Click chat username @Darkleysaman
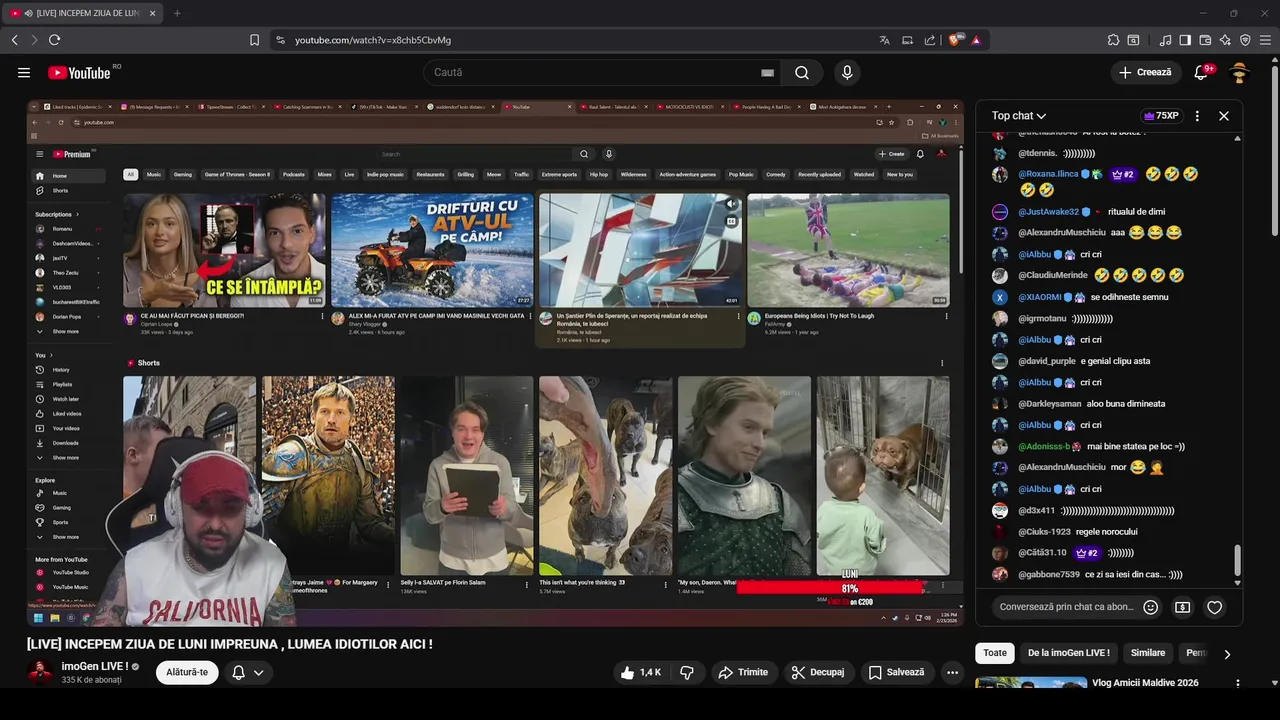The height and width of the screenshot is (720, 1280). 1050,404
